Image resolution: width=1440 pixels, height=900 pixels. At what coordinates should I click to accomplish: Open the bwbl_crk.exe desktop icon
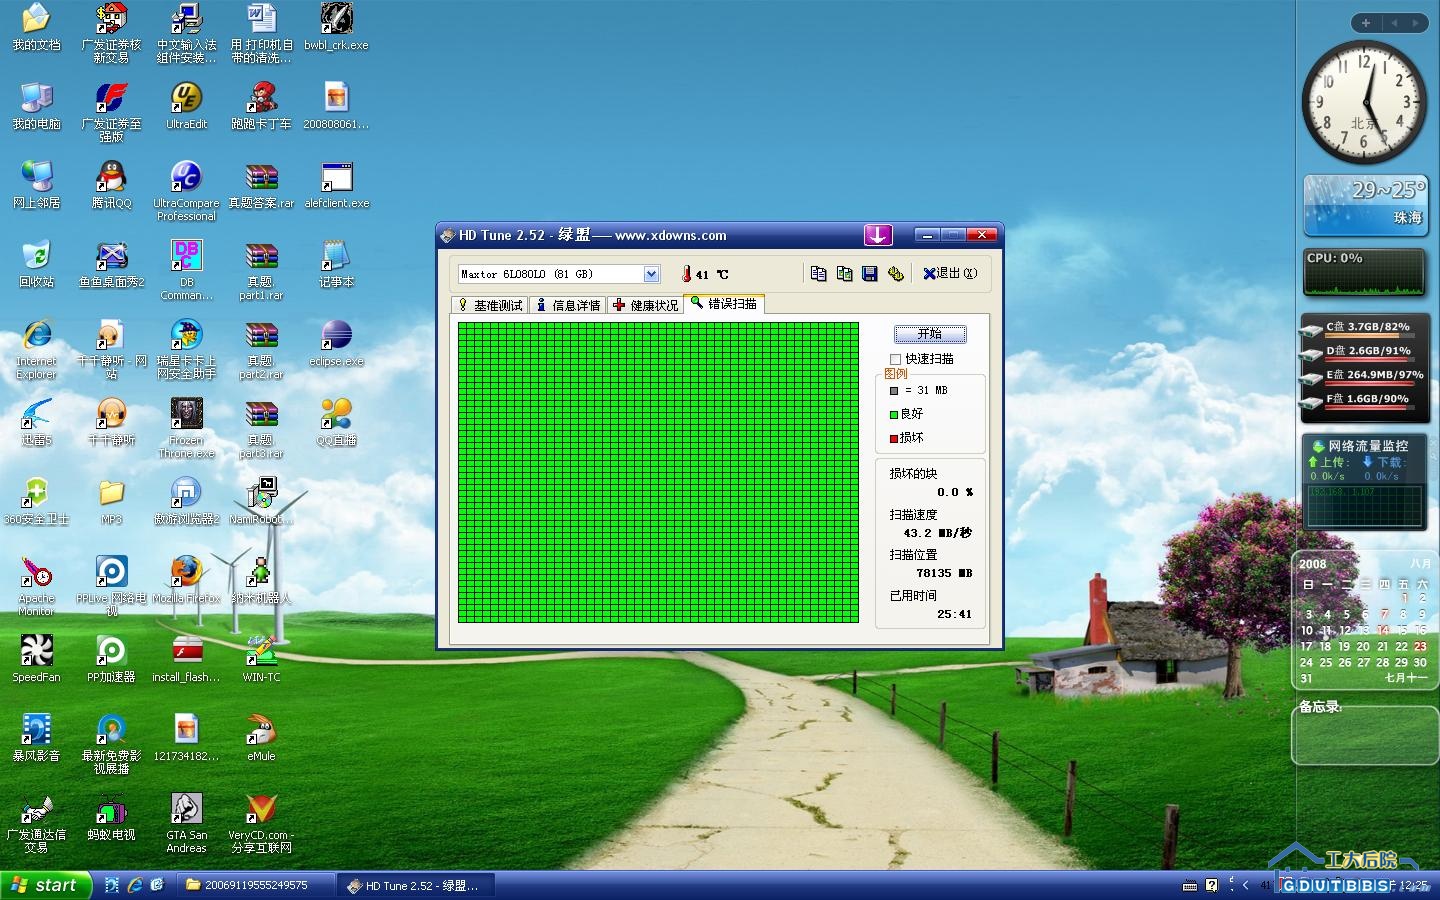point(336,27)
